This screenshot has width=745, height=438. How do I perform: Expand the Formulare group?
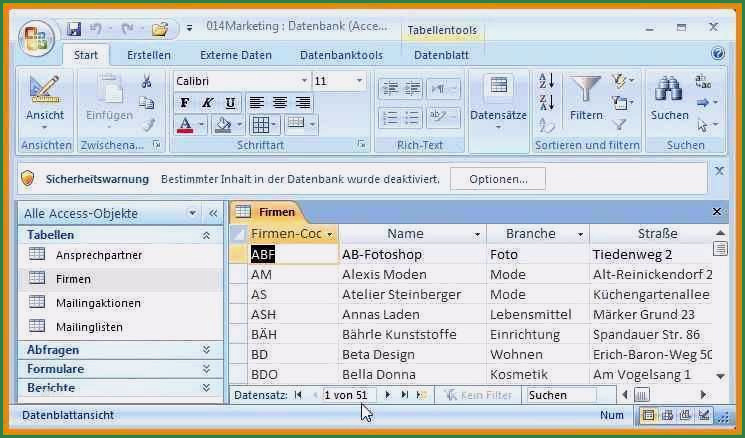click(207, 369)
